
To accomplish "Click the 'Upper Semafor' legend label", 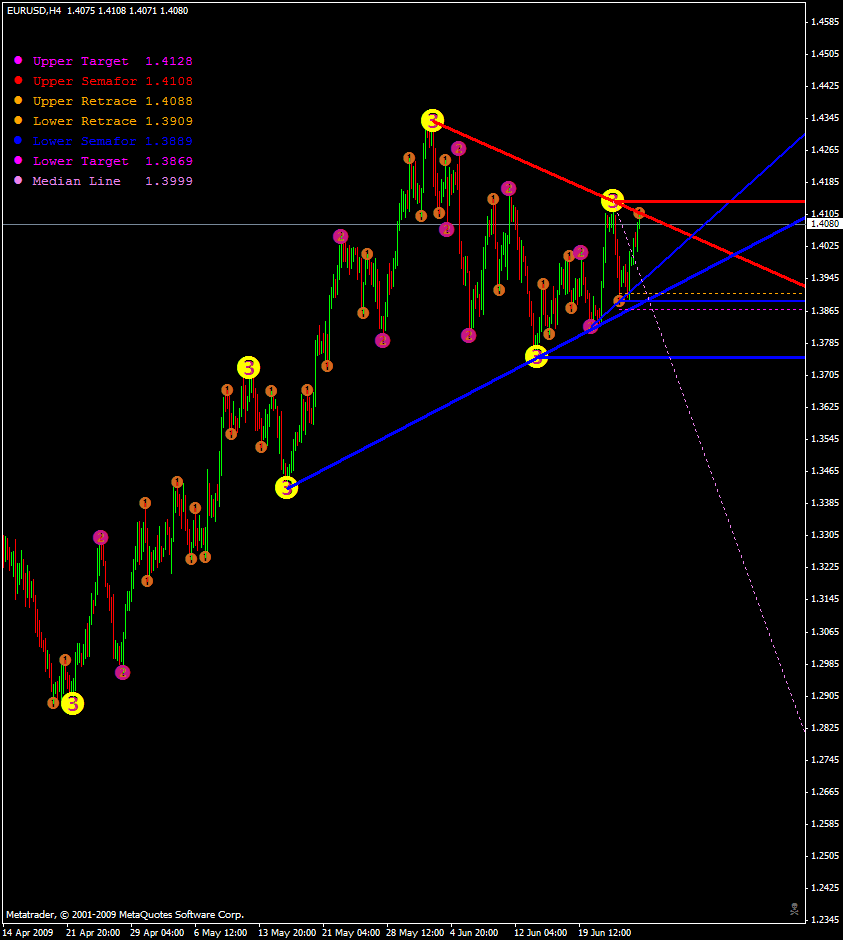I will point(85,81).
